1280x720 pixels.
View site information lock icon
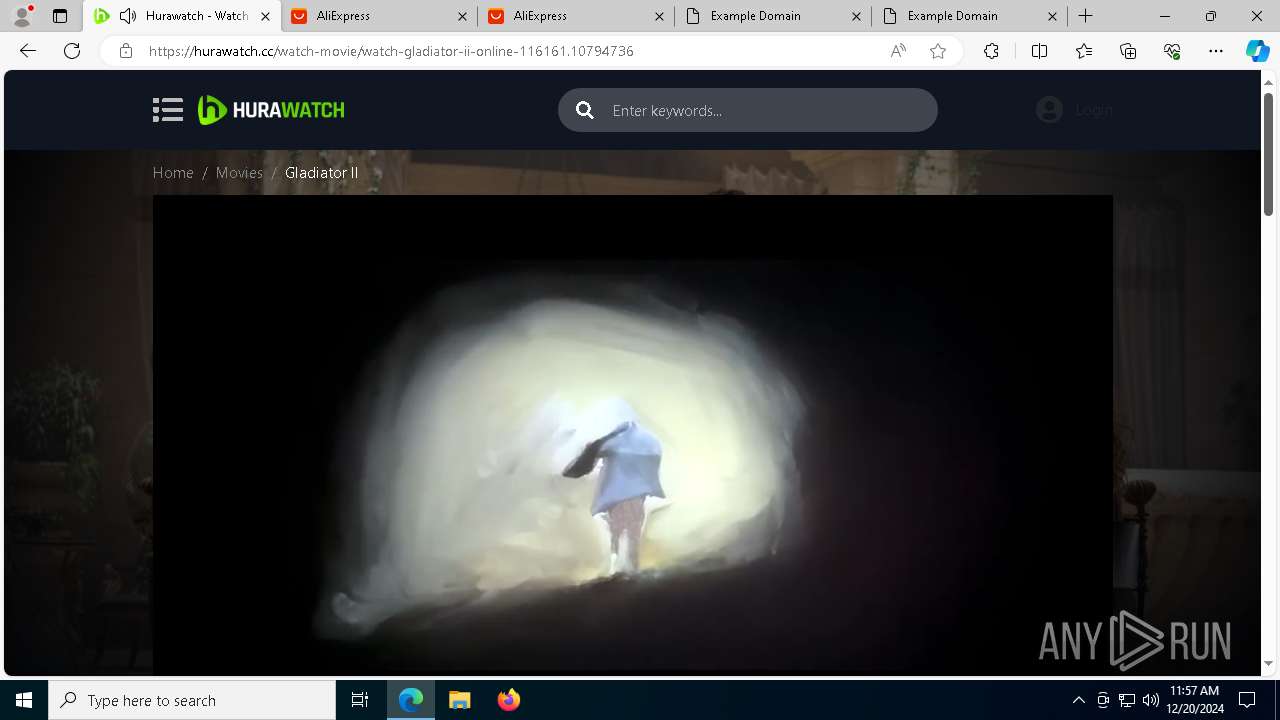pos(125,51)
